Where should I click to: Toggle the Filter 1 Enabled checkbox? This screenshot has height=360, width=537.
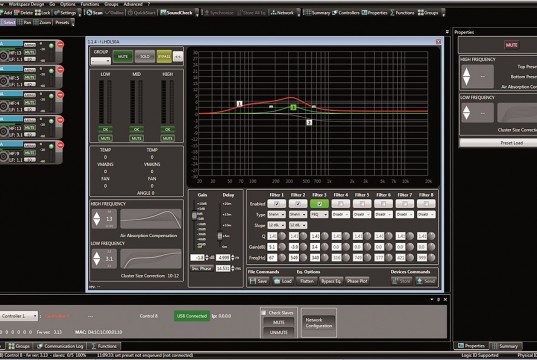coord(277,204)
